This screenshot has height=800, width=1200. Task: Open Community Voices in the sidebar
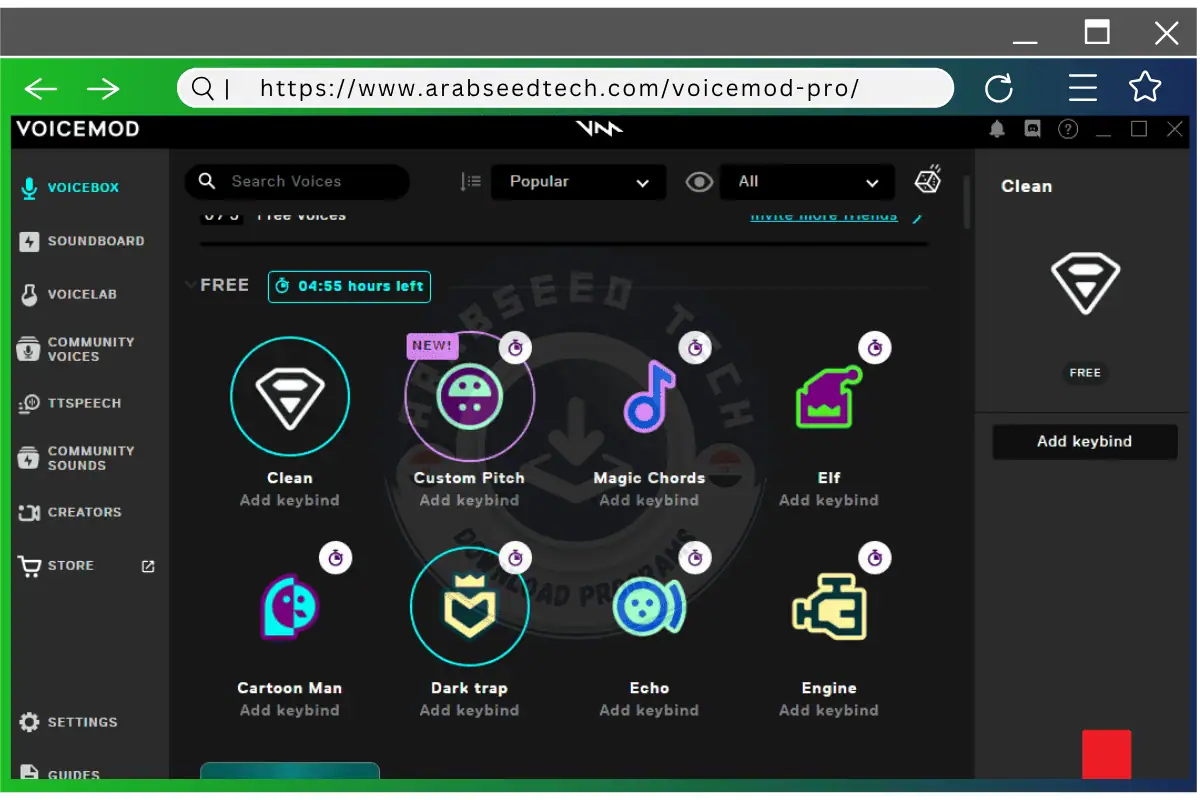click(x=27, y=349)
